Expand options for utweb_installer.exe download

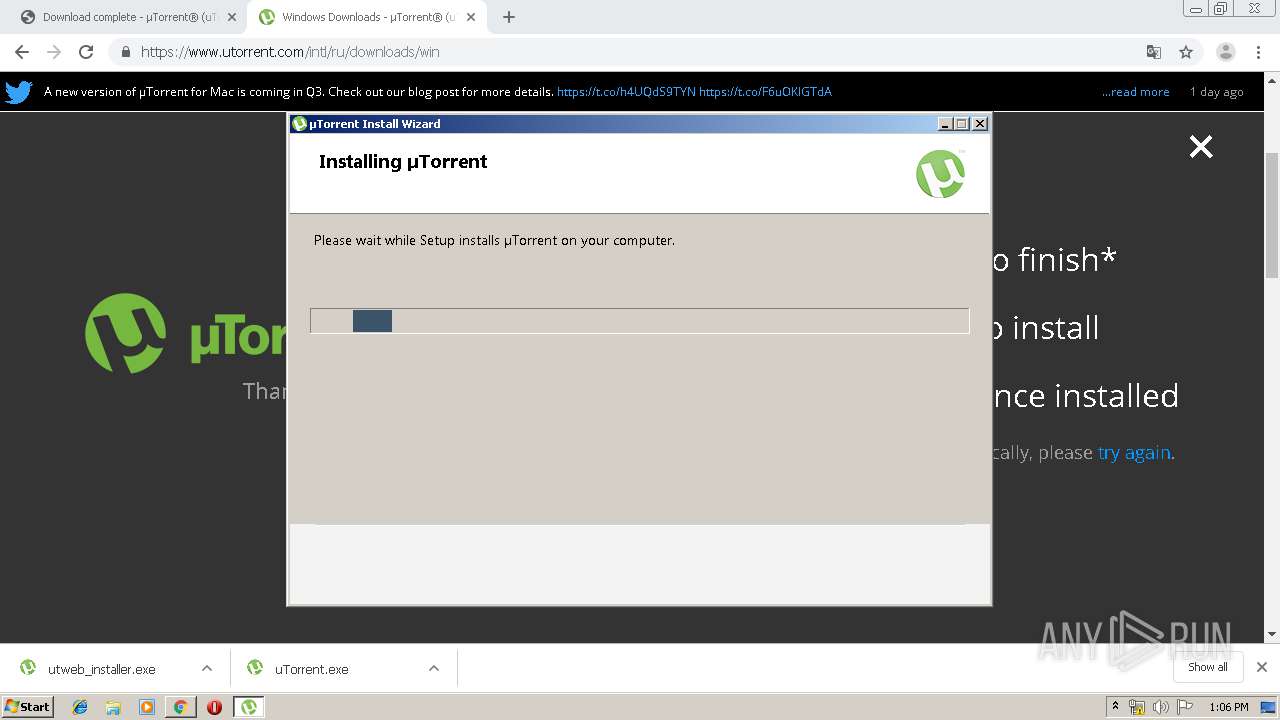207,669
